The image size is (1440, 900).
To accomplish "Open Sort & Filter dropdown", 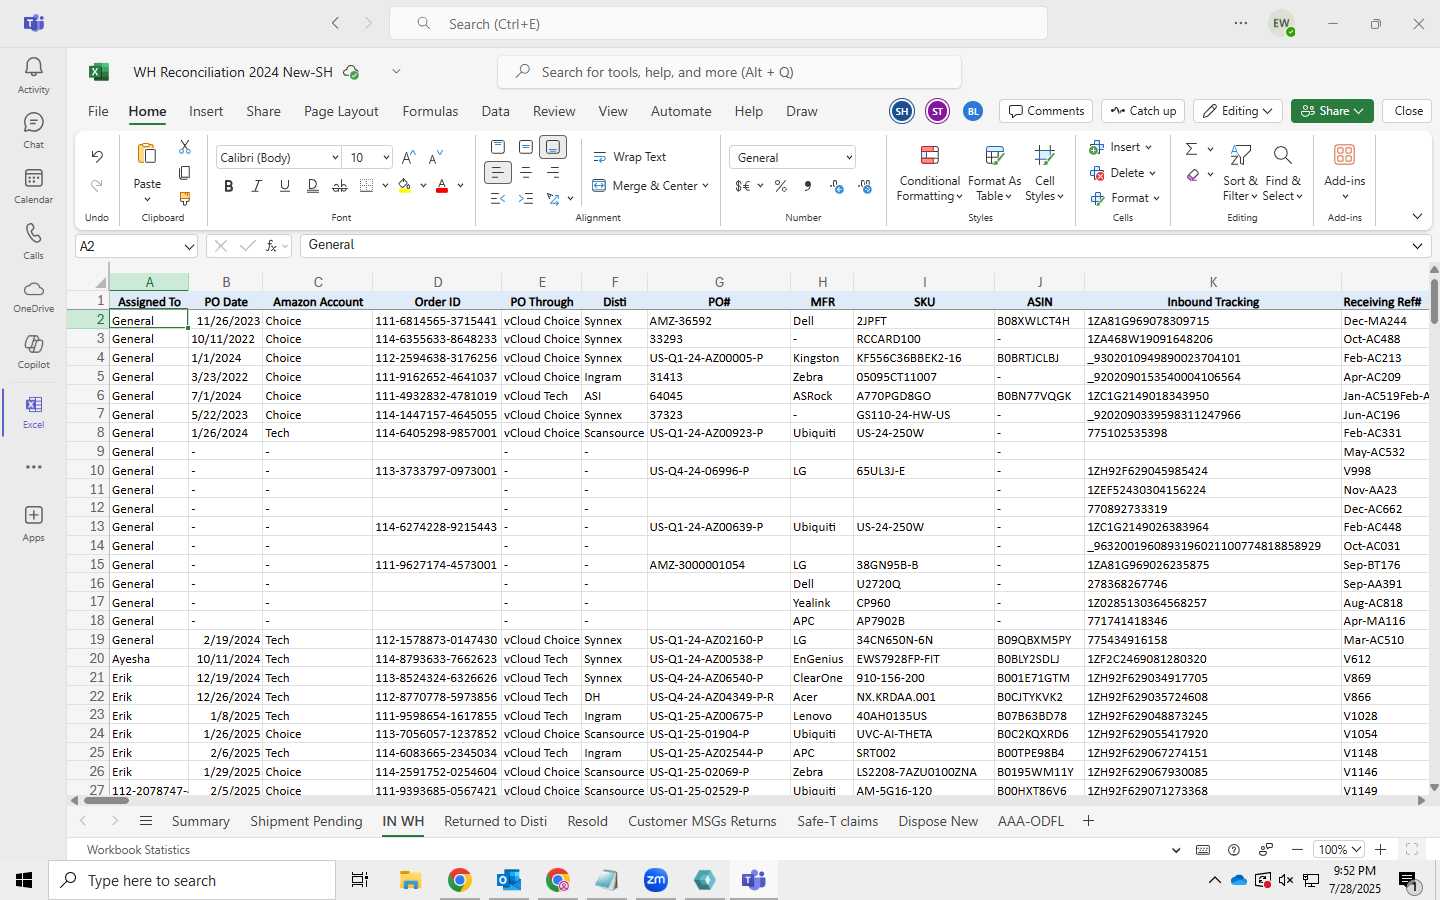I will point(1240,173).
